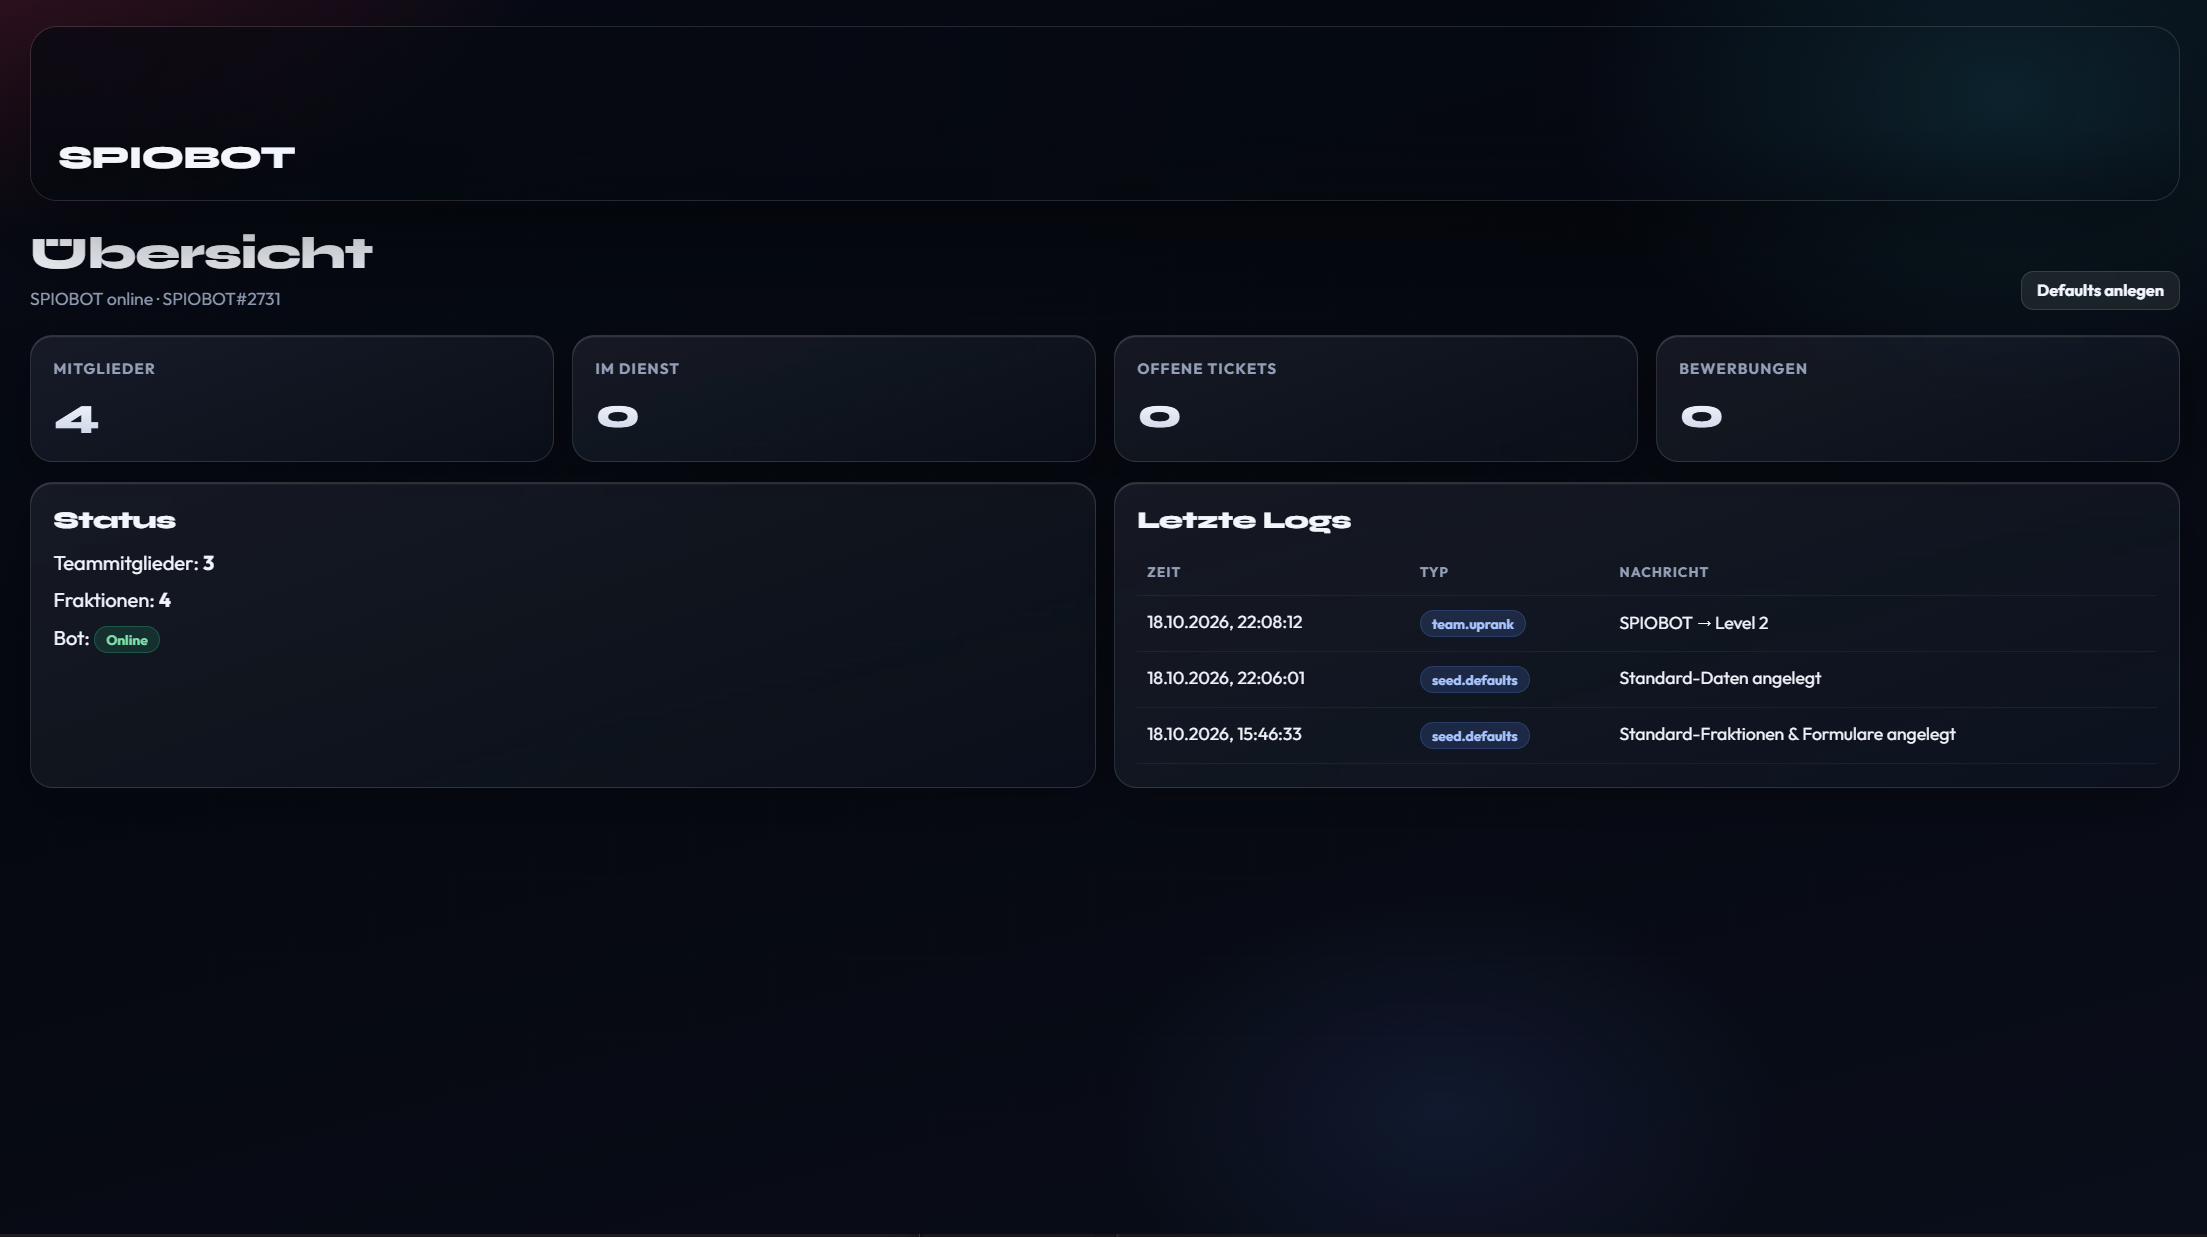Screen dimensions: 2207x1237
Task: Open the Mitglieder stat card
Action: [x=291, y=398]
